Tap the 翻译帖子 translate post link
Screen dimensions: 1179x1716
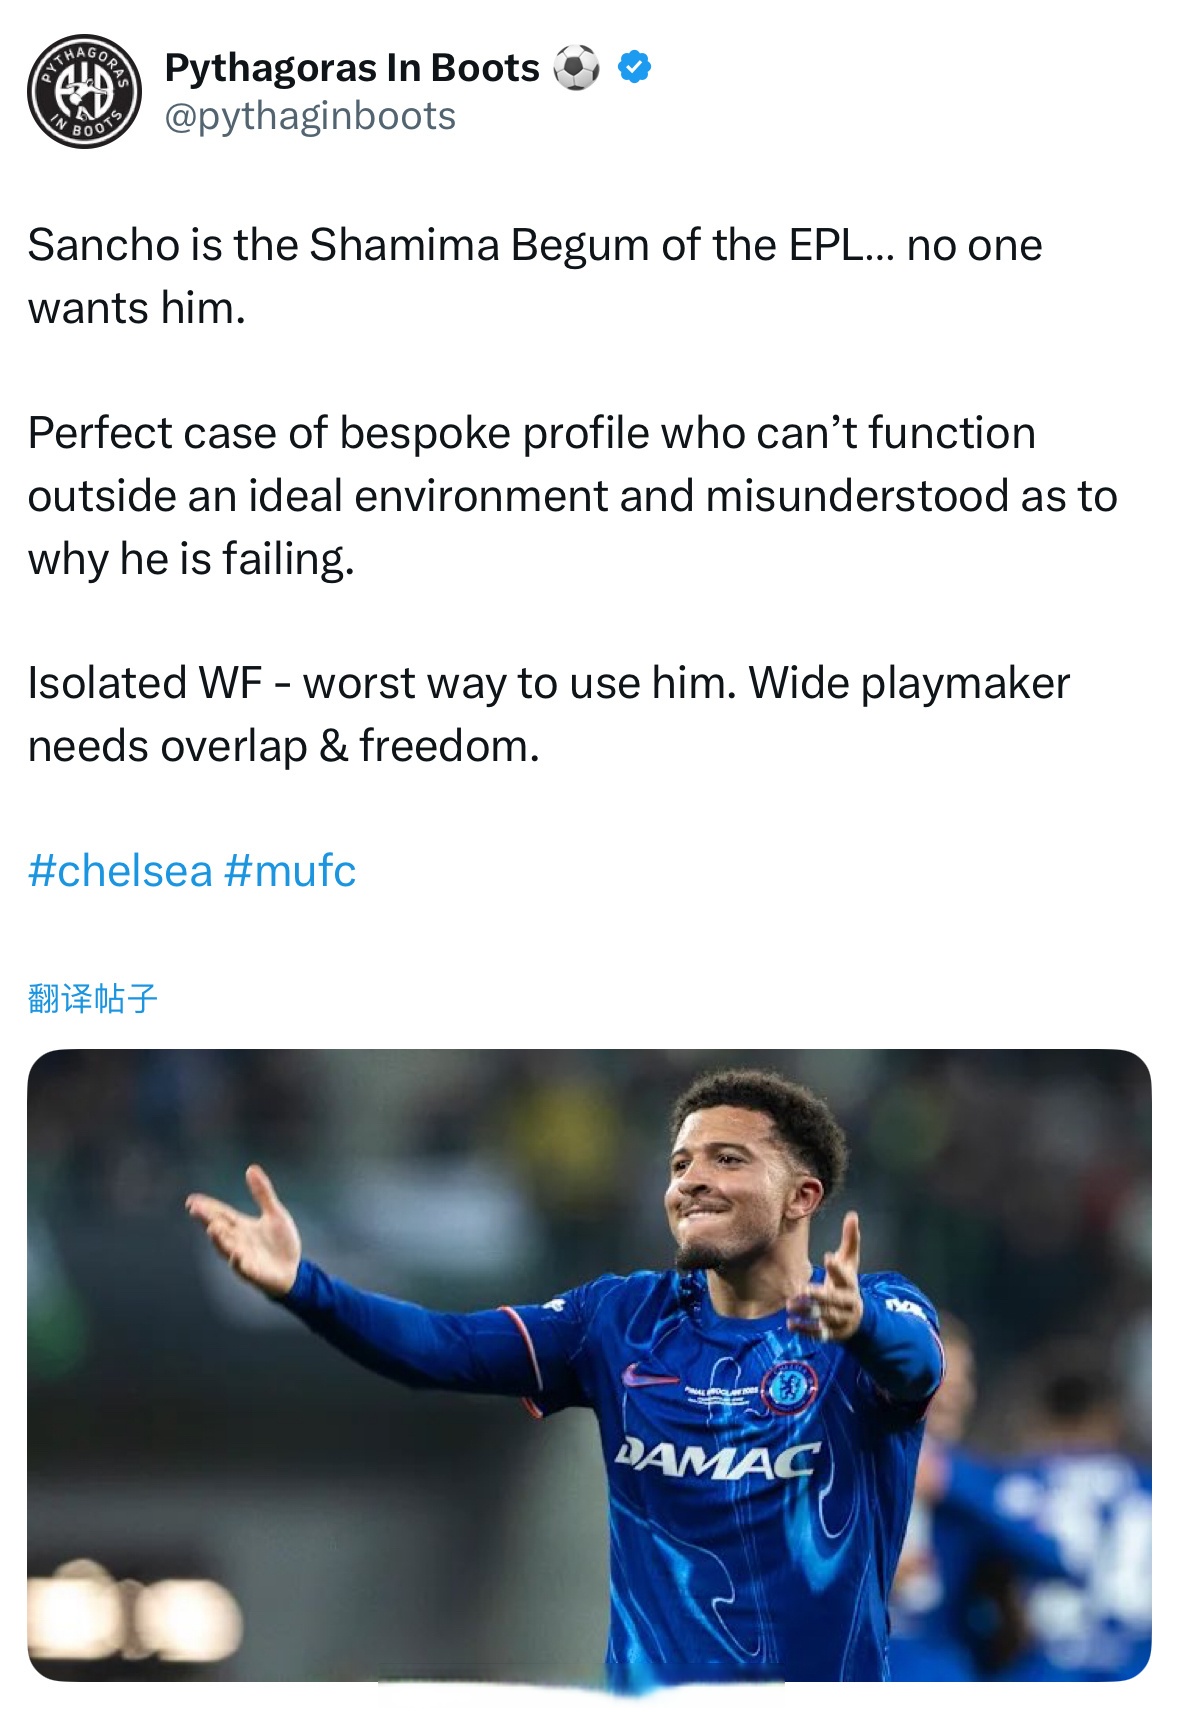[92, 998]
